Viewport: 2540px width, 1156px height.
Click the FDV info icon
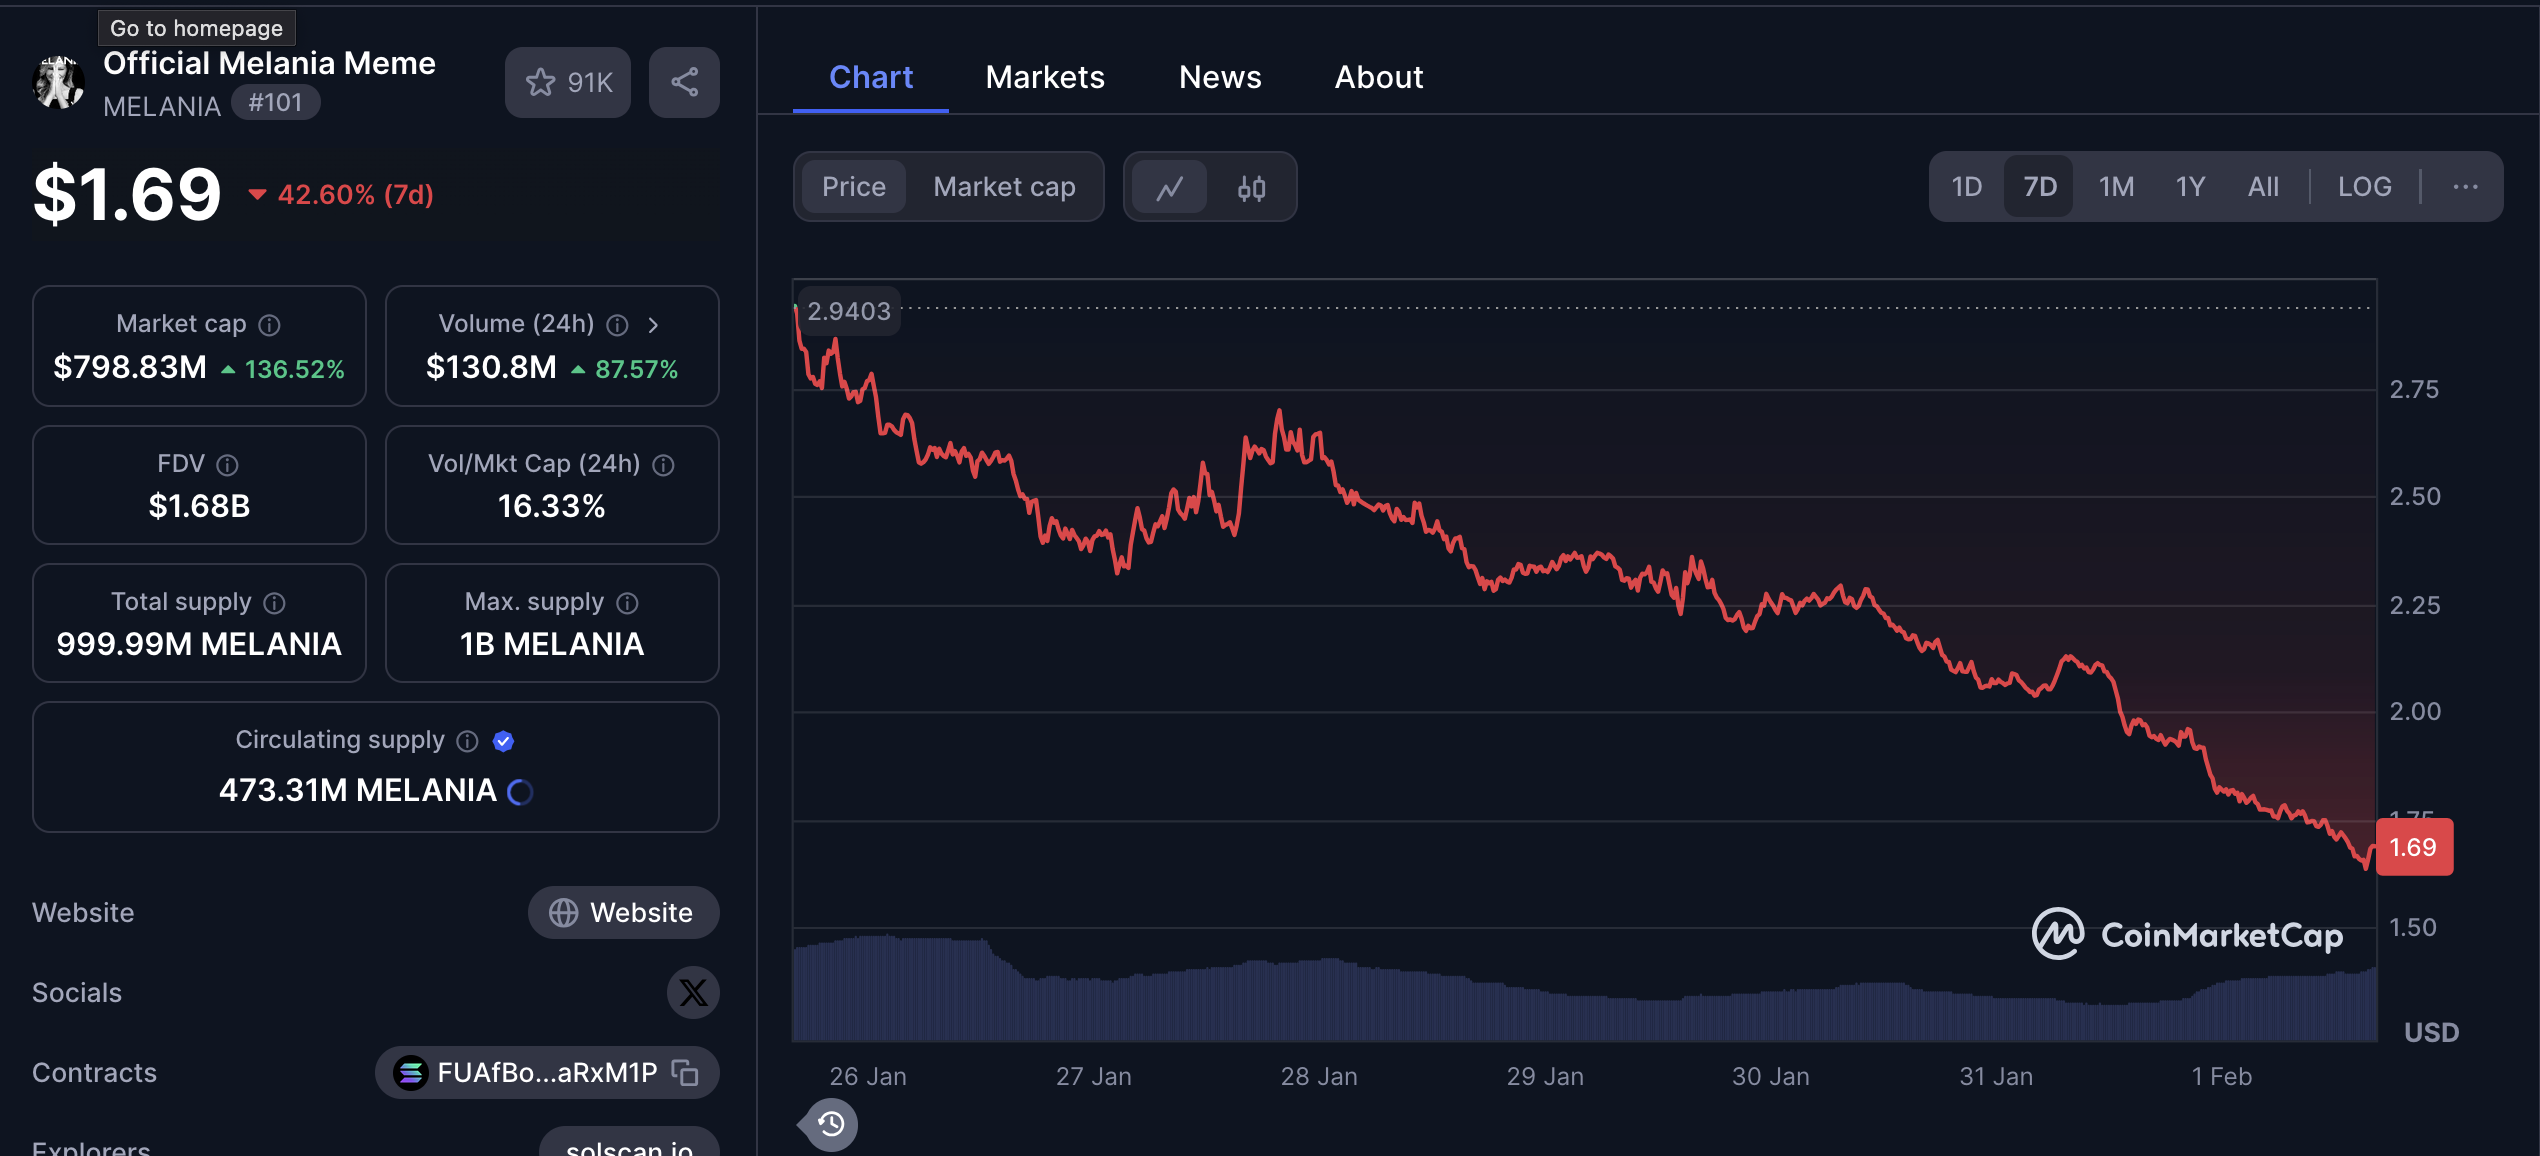(x=227, y=465)
